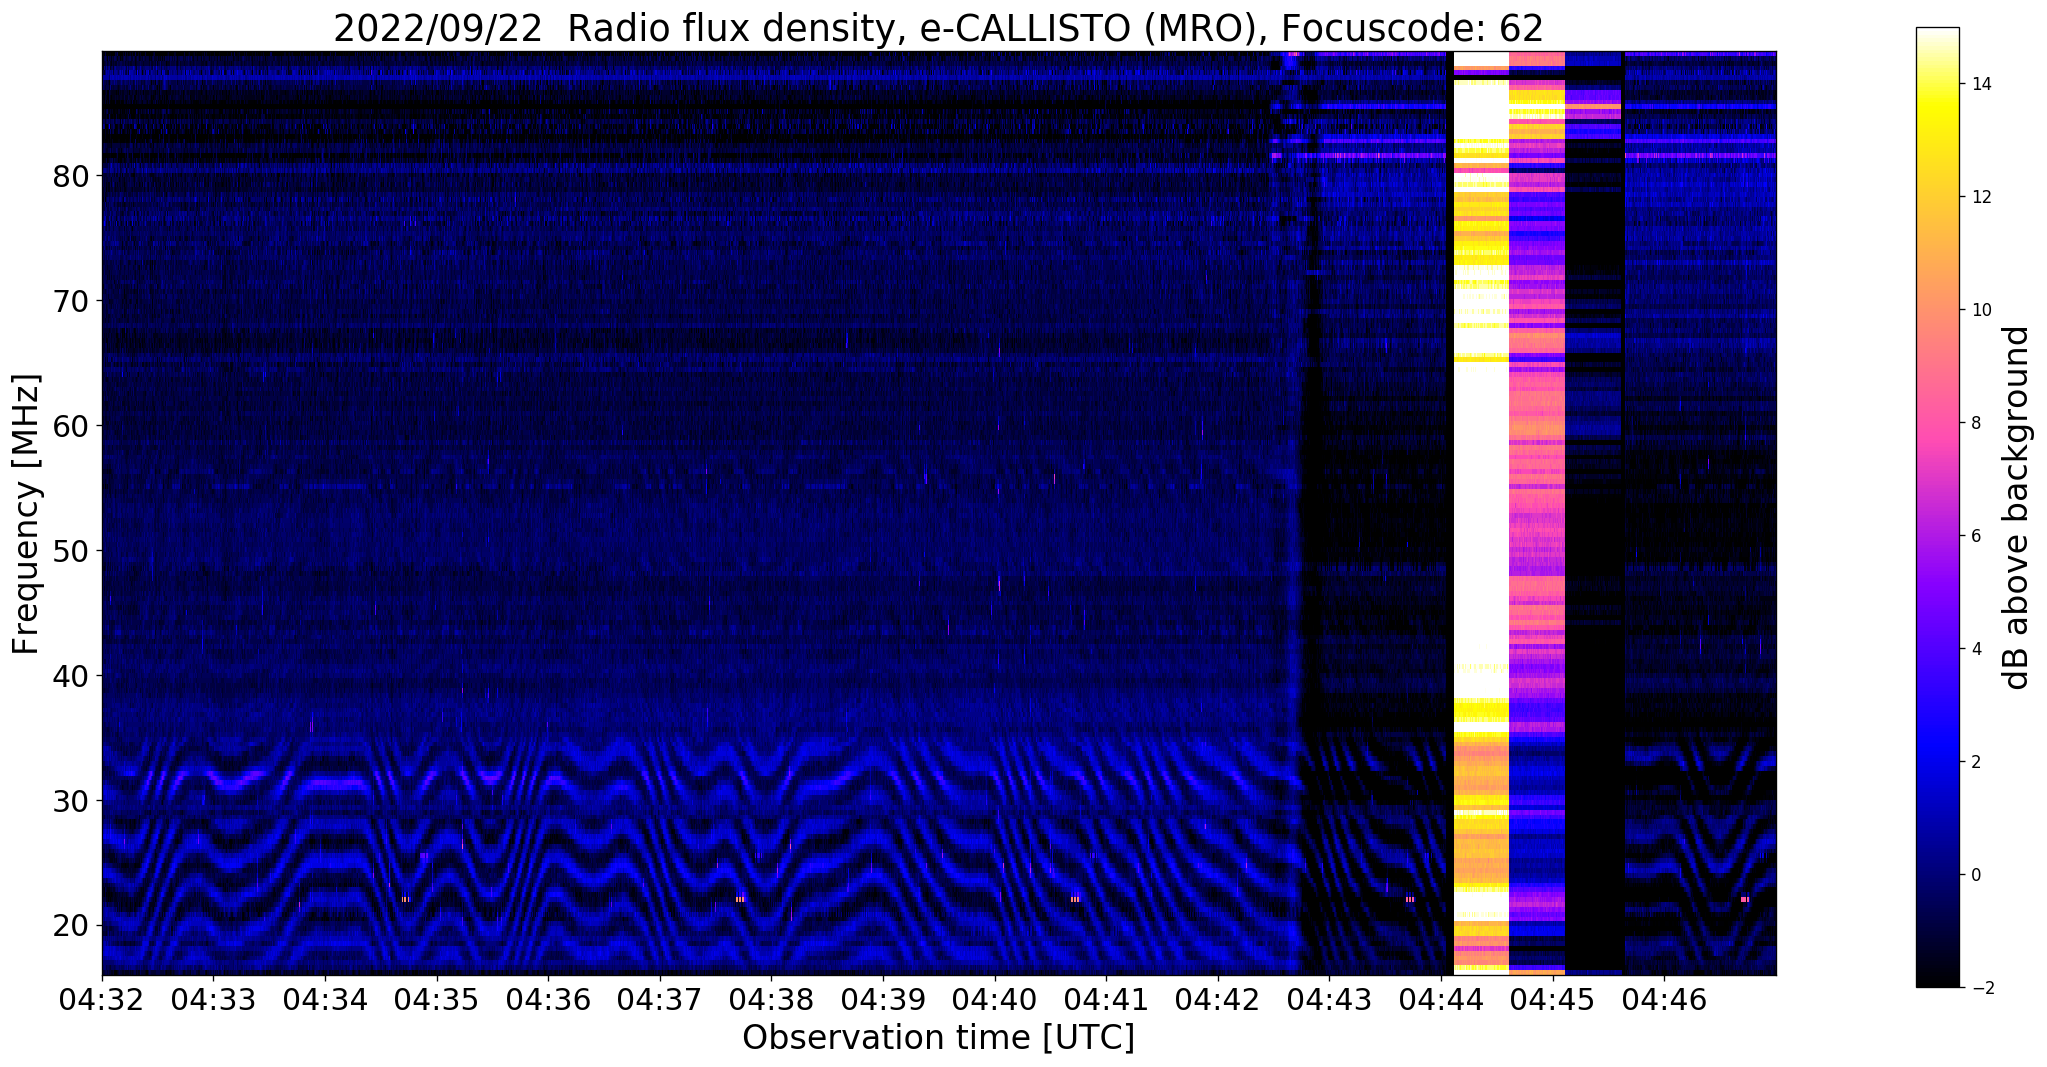
Task: Click the 04:34 time tick label
Action: click(x=325, y=999)
